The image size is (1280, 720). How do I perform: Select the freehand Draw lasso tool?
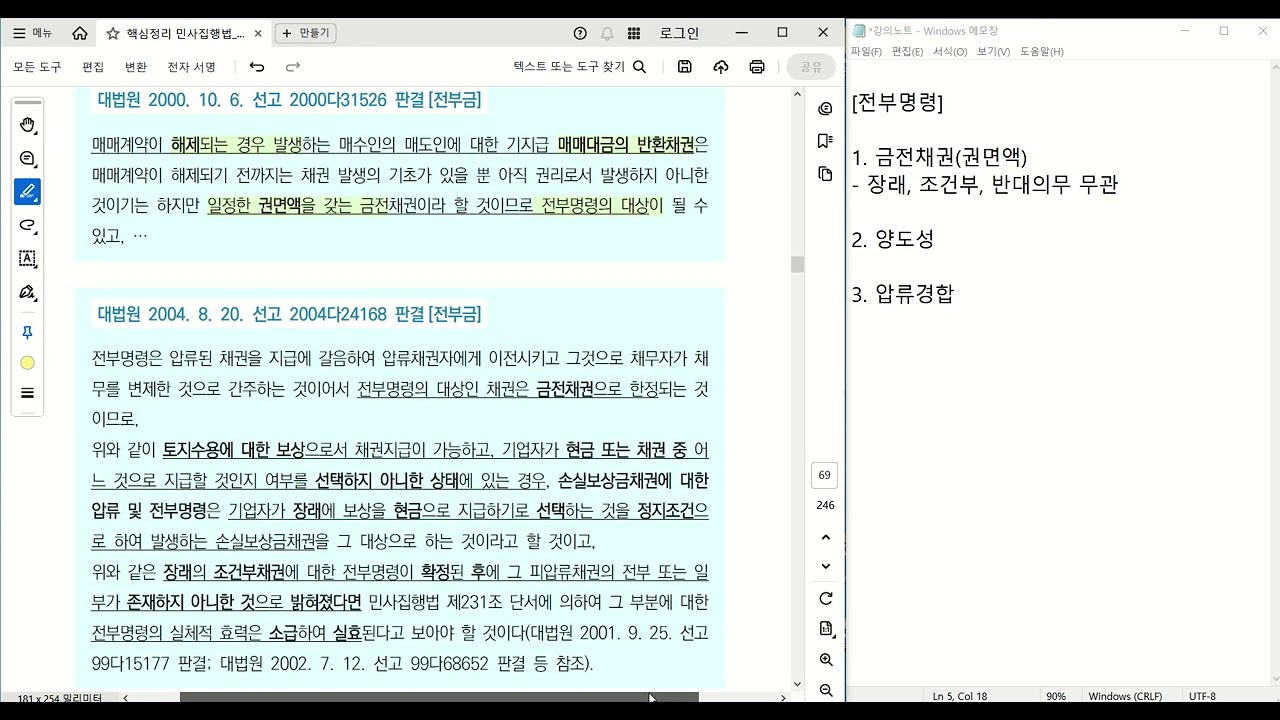(x=28, y=225)
